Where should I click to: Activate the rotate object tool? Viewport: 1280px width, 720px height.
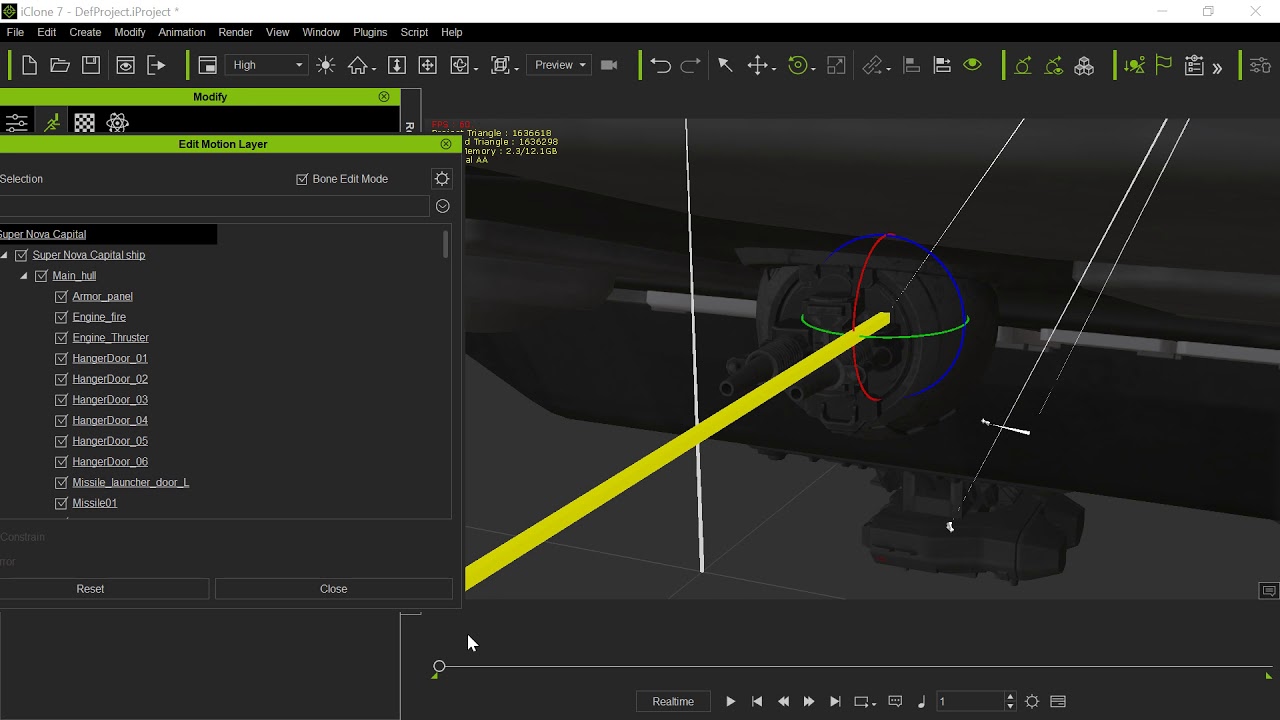[798, 65]
